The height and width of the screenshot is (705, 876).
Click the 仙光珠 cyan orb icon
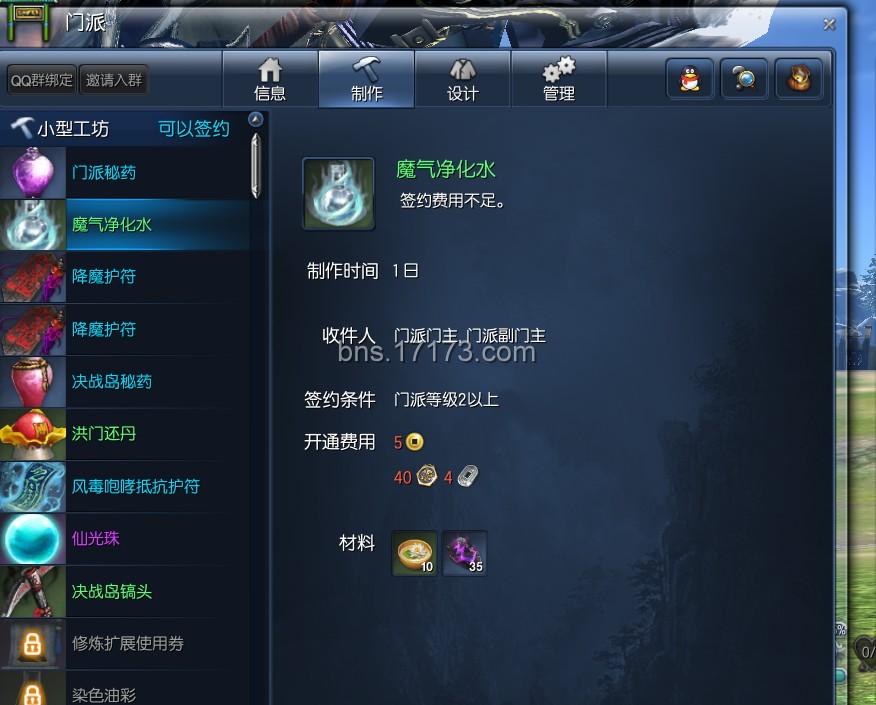coord(33,539)
